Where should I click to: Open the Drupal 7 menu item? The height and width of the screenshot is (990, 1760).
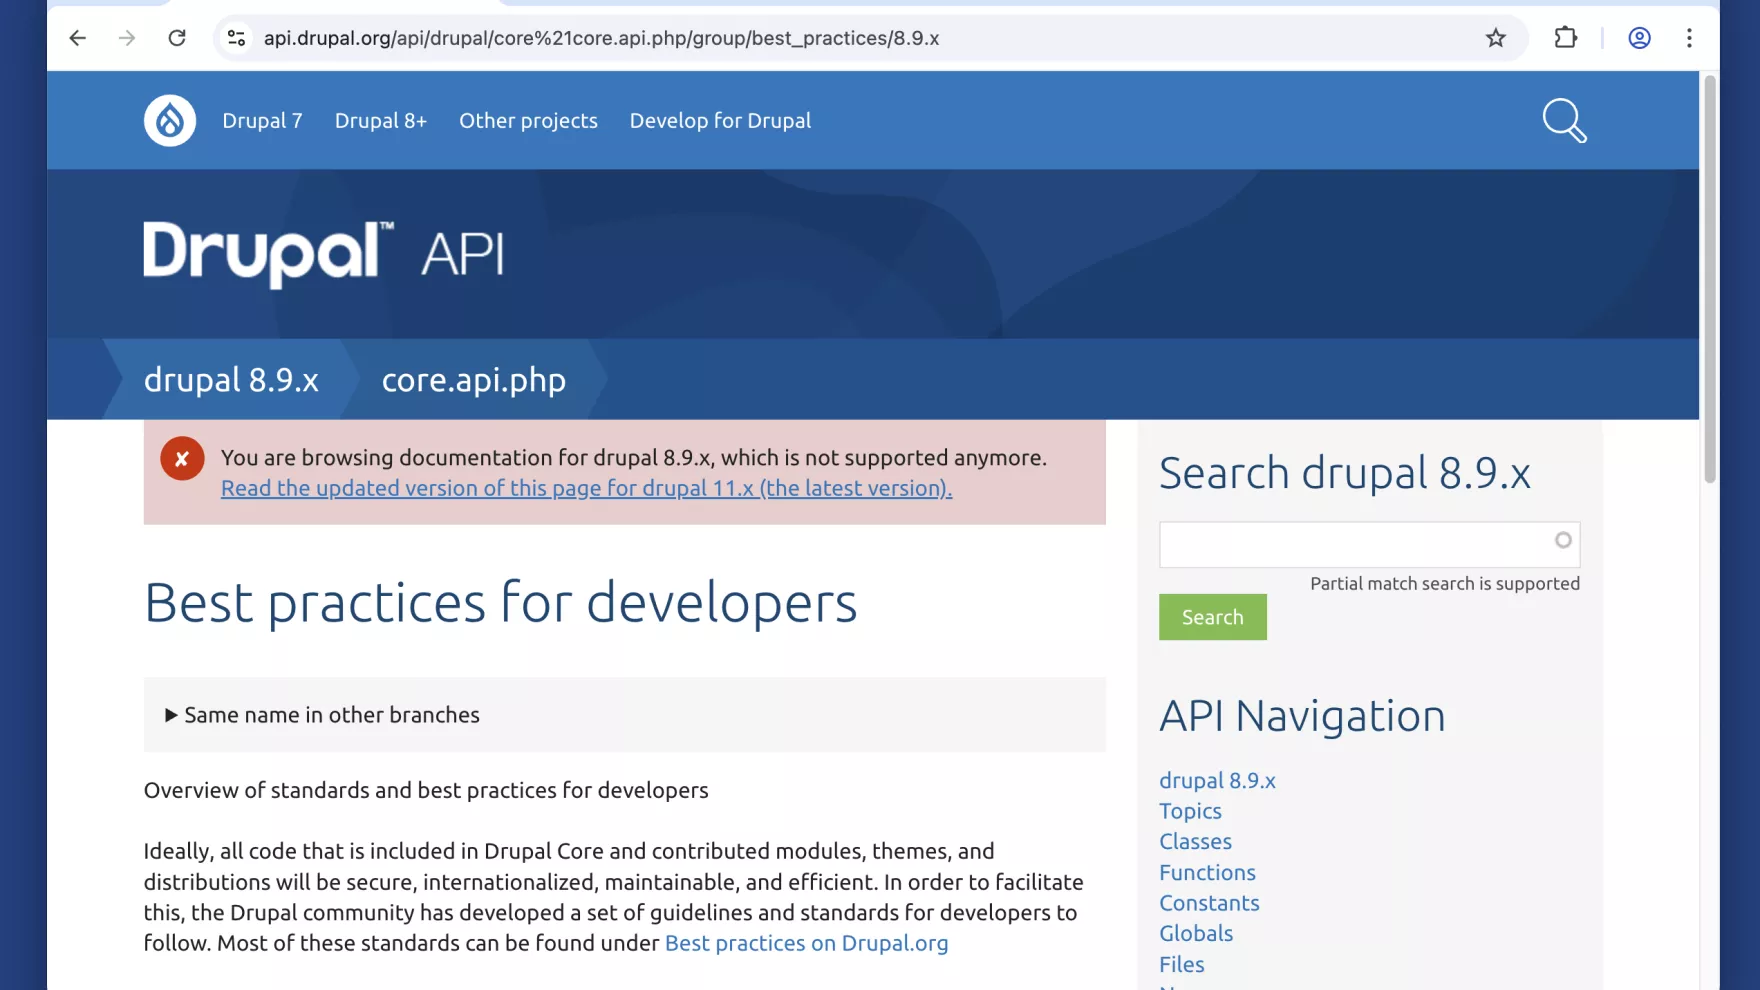262,121
